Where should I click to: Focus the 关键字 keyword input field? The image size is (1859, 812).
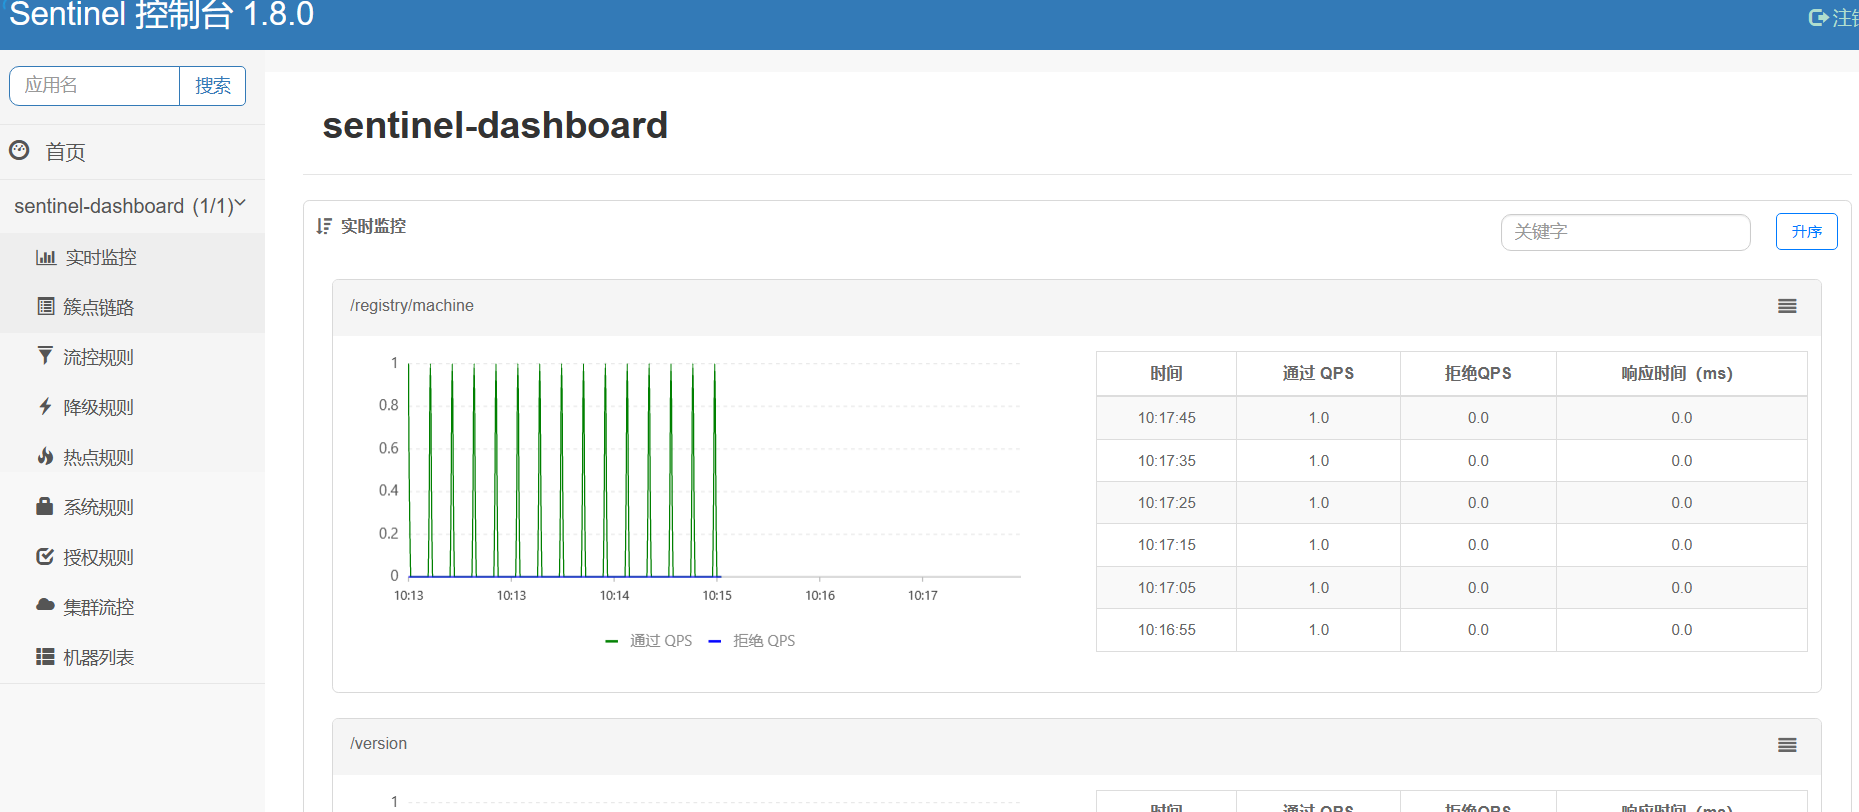(x=1625, y=232)
